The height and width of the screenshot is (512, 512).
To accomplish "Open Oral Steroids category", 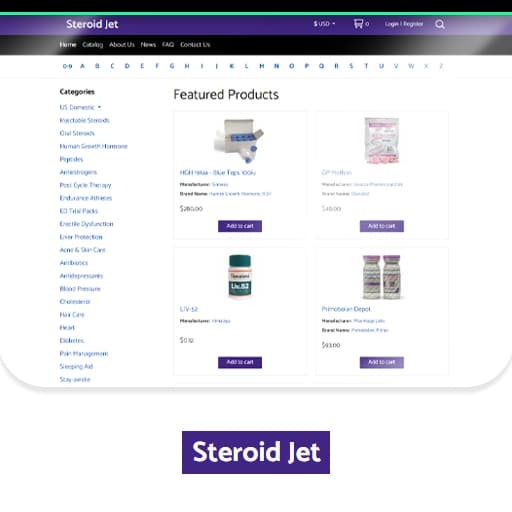I will click(x=77, y=133).
